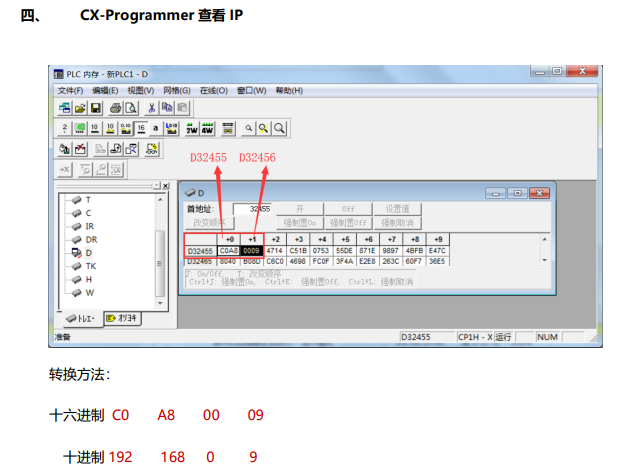Click the 开 button in D window
This screenshot has height=471, width=634.
click(x=300, y=209)
